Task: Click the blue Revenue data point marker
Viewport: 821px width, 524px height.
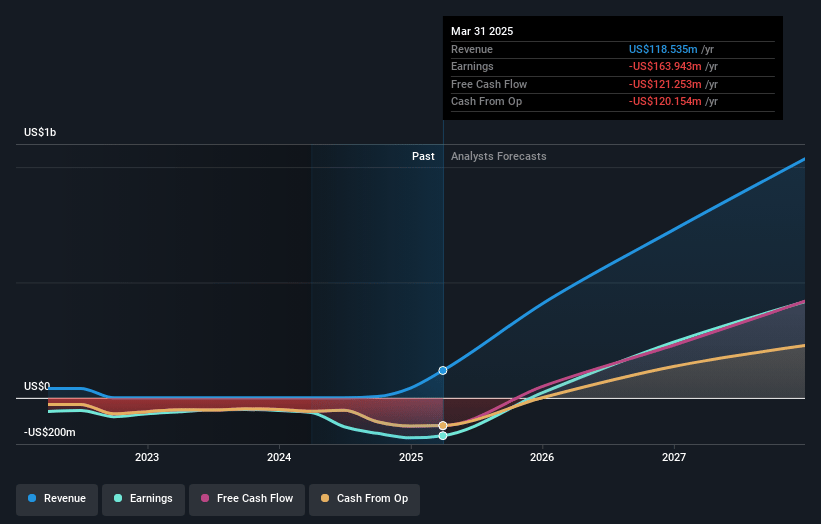Action: [x=443, y=371]
